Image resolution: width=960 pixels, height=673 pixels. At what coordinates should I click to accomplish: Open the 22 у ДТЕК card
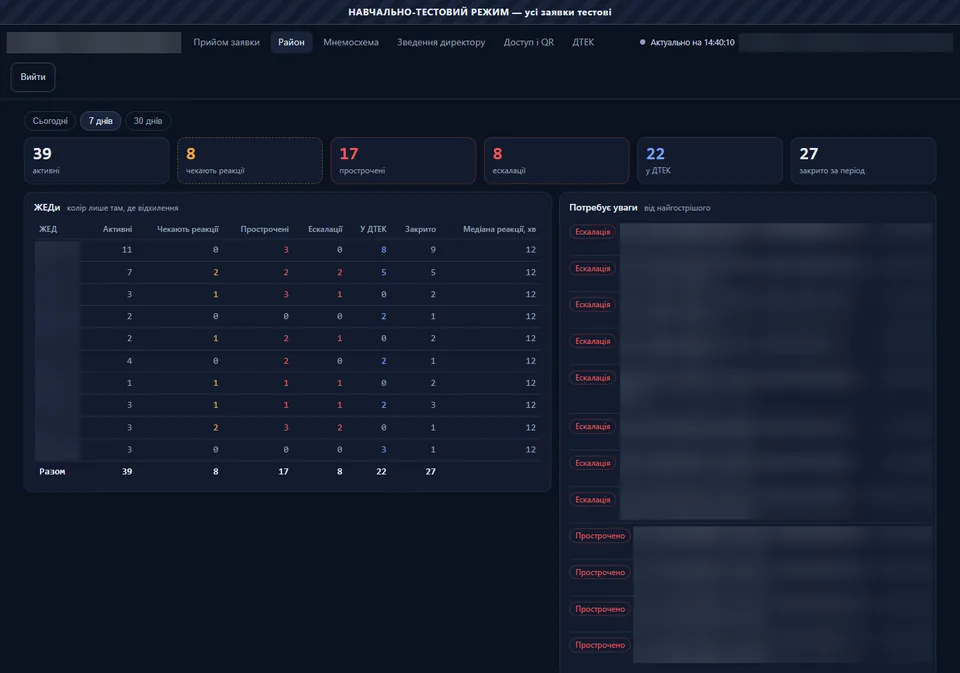tap(710, 160)
